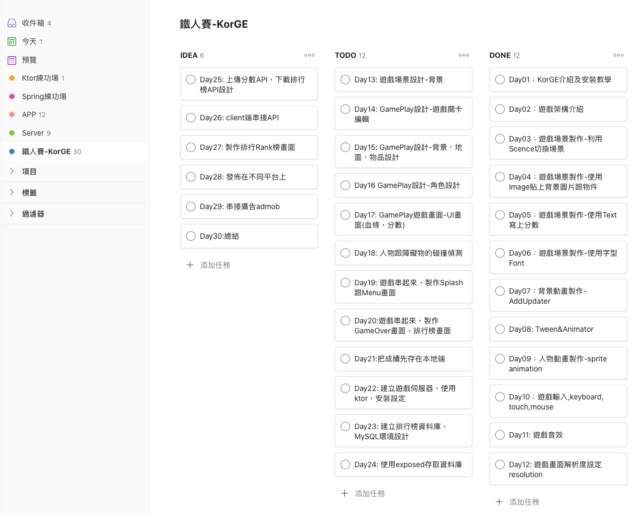Click the blue 鐵人賽-KorGE project dot

pos(12,151)
